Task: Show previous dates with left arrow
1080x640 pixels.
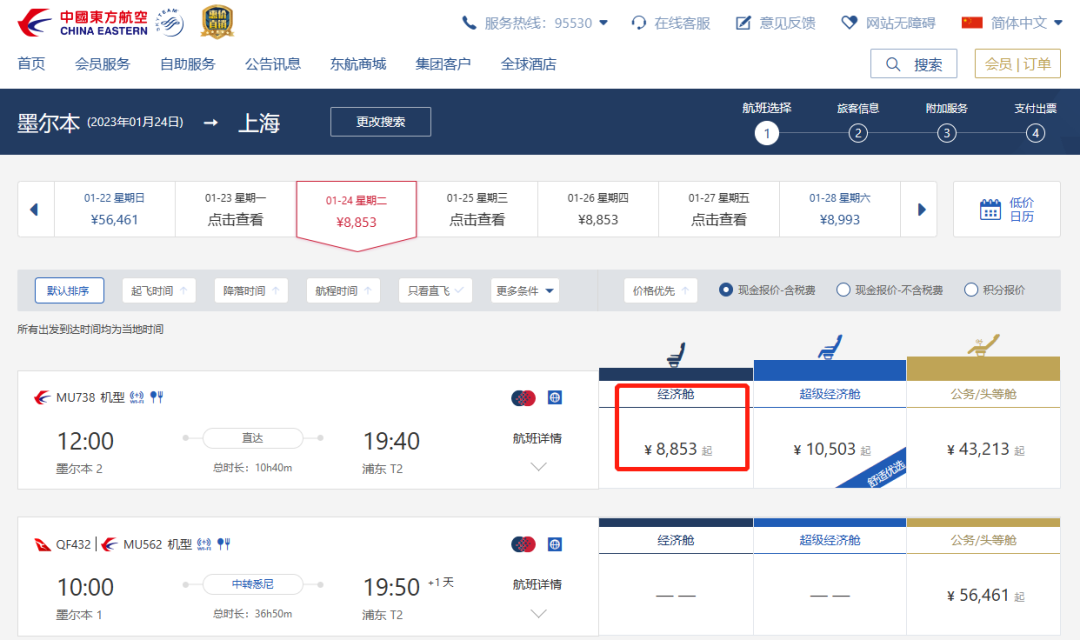Action: pyautogui.click(x=34, y=209)
